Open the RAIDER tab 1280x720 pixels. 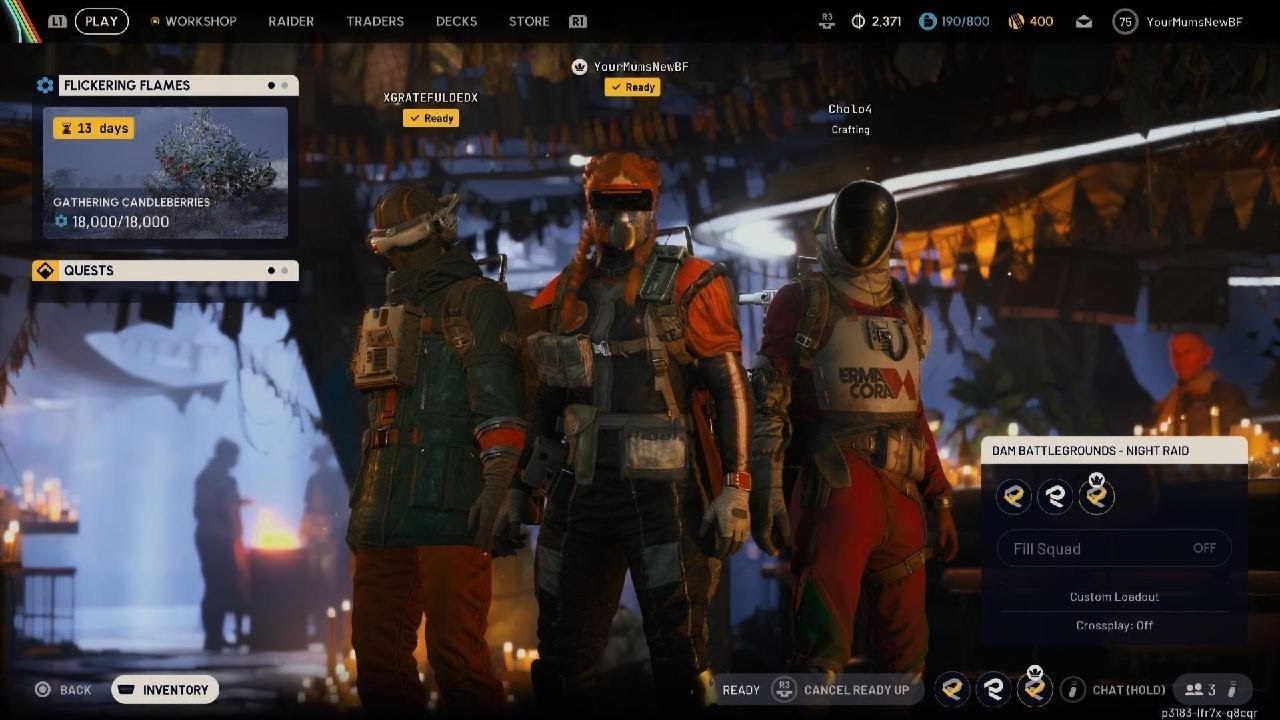tap(291, 21)
